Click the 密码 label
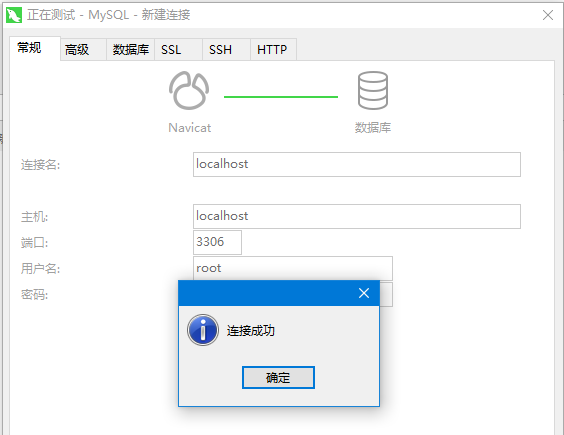564x435 pixels. pos(34,295)
